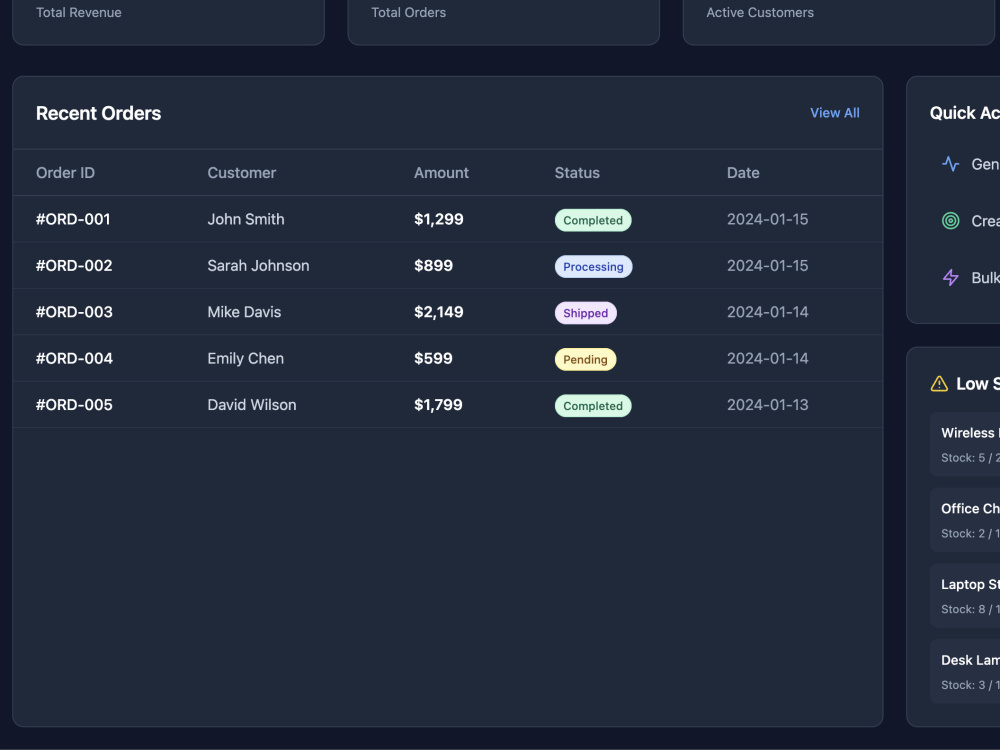Click the yellow low stock warning icon
Viewport: 1000px width, 750px height.
[x=939, y=384]
